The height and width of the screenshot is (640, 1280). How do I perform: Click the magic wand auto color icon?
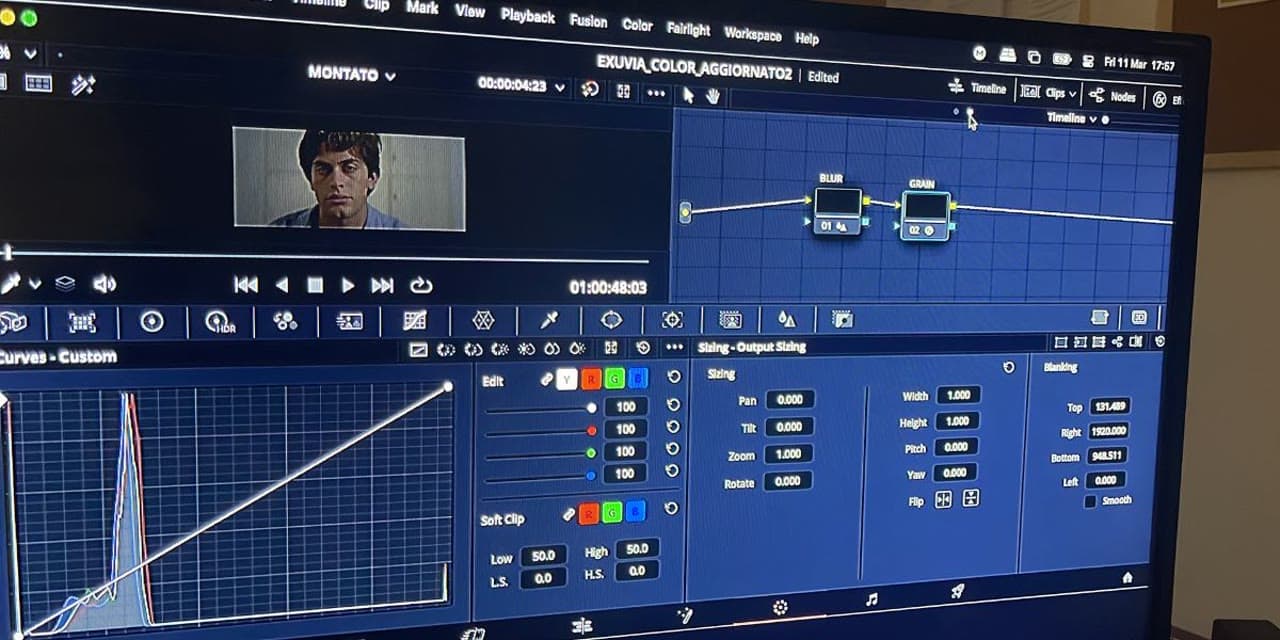(82, 86)
